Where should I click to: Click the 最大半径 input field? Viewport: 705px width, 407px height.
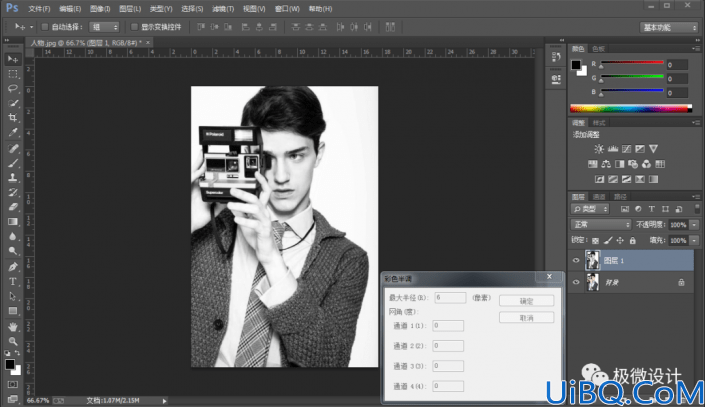(x=450, y=298)
